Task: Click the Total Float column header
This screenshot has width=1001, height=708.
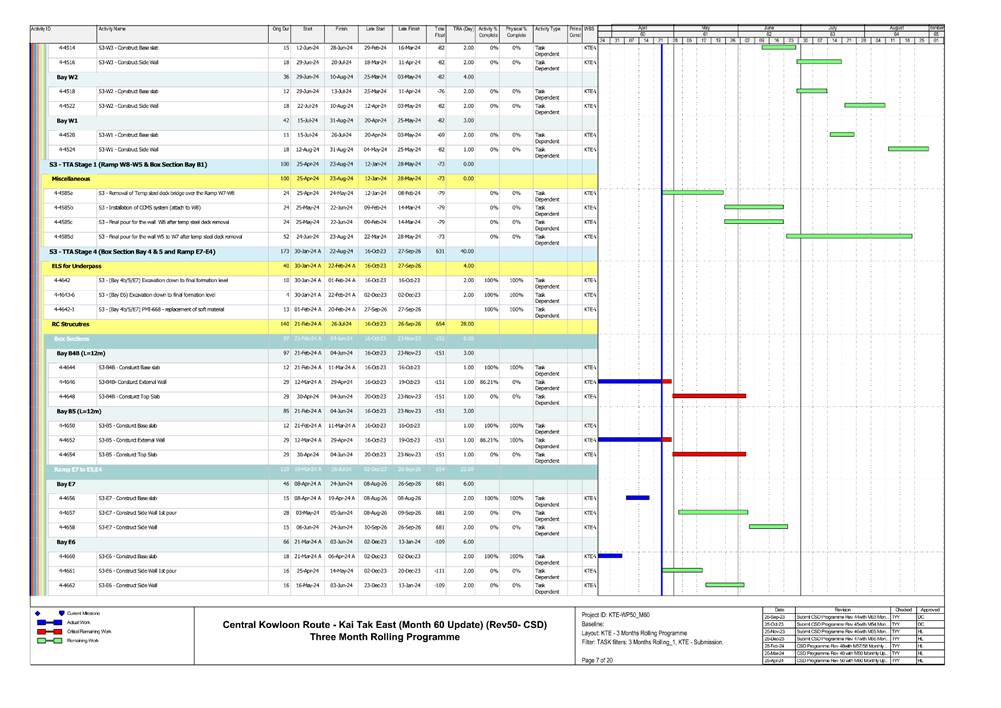Action: [x=441, y=32]
